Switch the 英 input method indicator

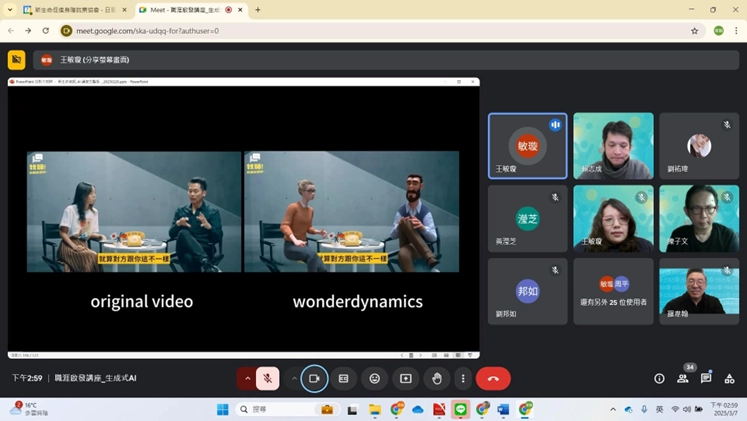[x=659, y=409]
